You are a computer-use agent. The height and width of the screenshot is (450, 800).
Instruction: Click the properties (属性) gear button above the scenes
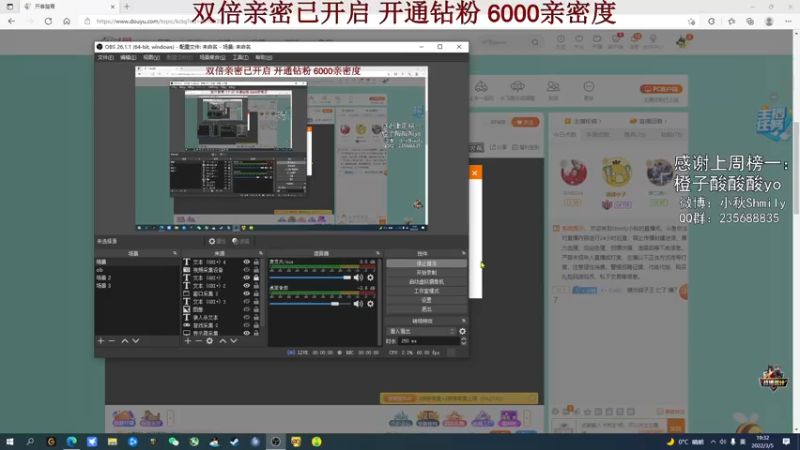(217, 241)
